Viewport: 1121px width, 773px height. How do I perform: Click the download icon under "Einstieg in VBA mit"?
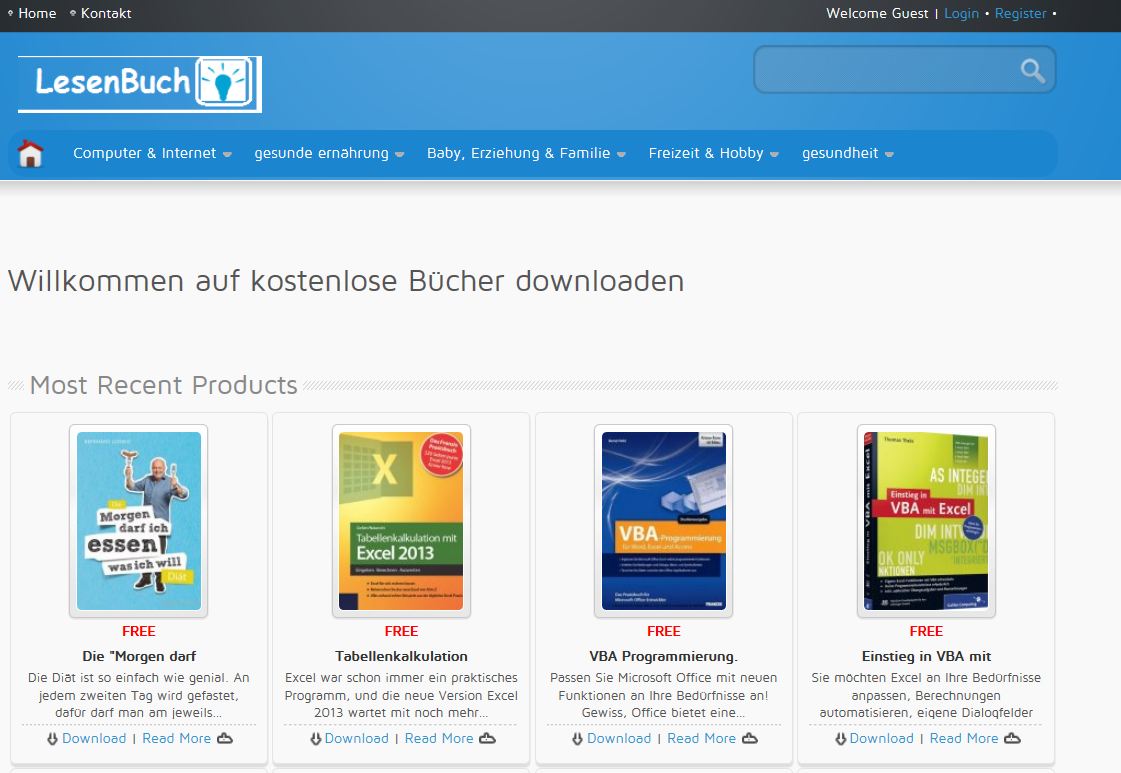839,738
